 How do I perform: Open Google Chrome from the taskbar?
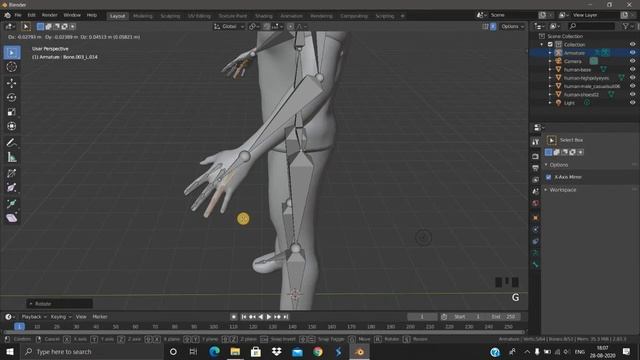coord(318,351)
